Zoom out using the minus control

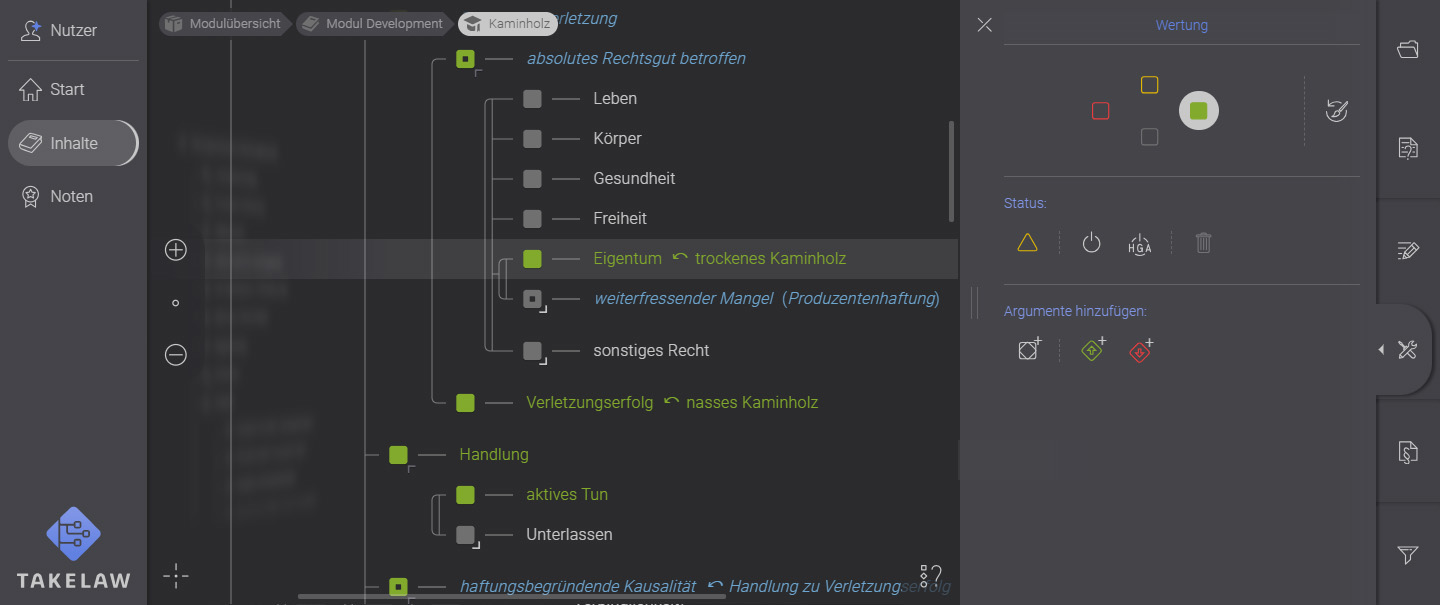tap(175, 354)
